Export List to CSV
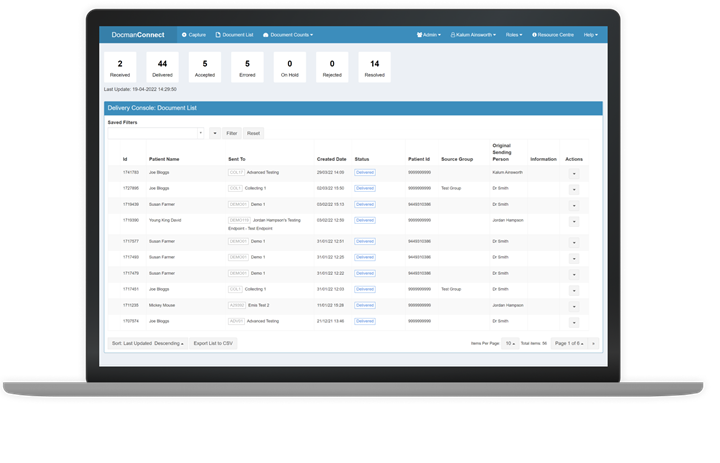This screenshot has height=463, width=720. tap(213, 343)
